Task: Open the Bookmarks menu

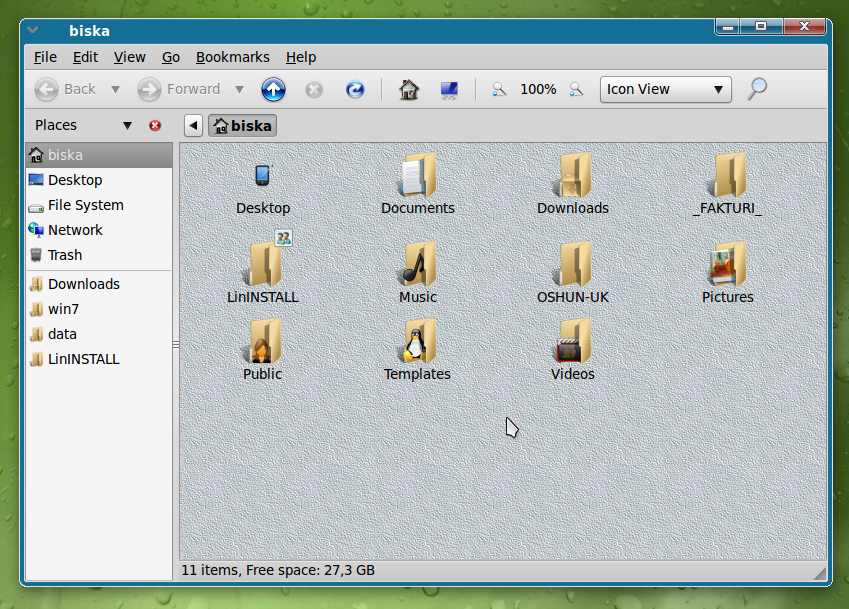Action: coord(233,57)
